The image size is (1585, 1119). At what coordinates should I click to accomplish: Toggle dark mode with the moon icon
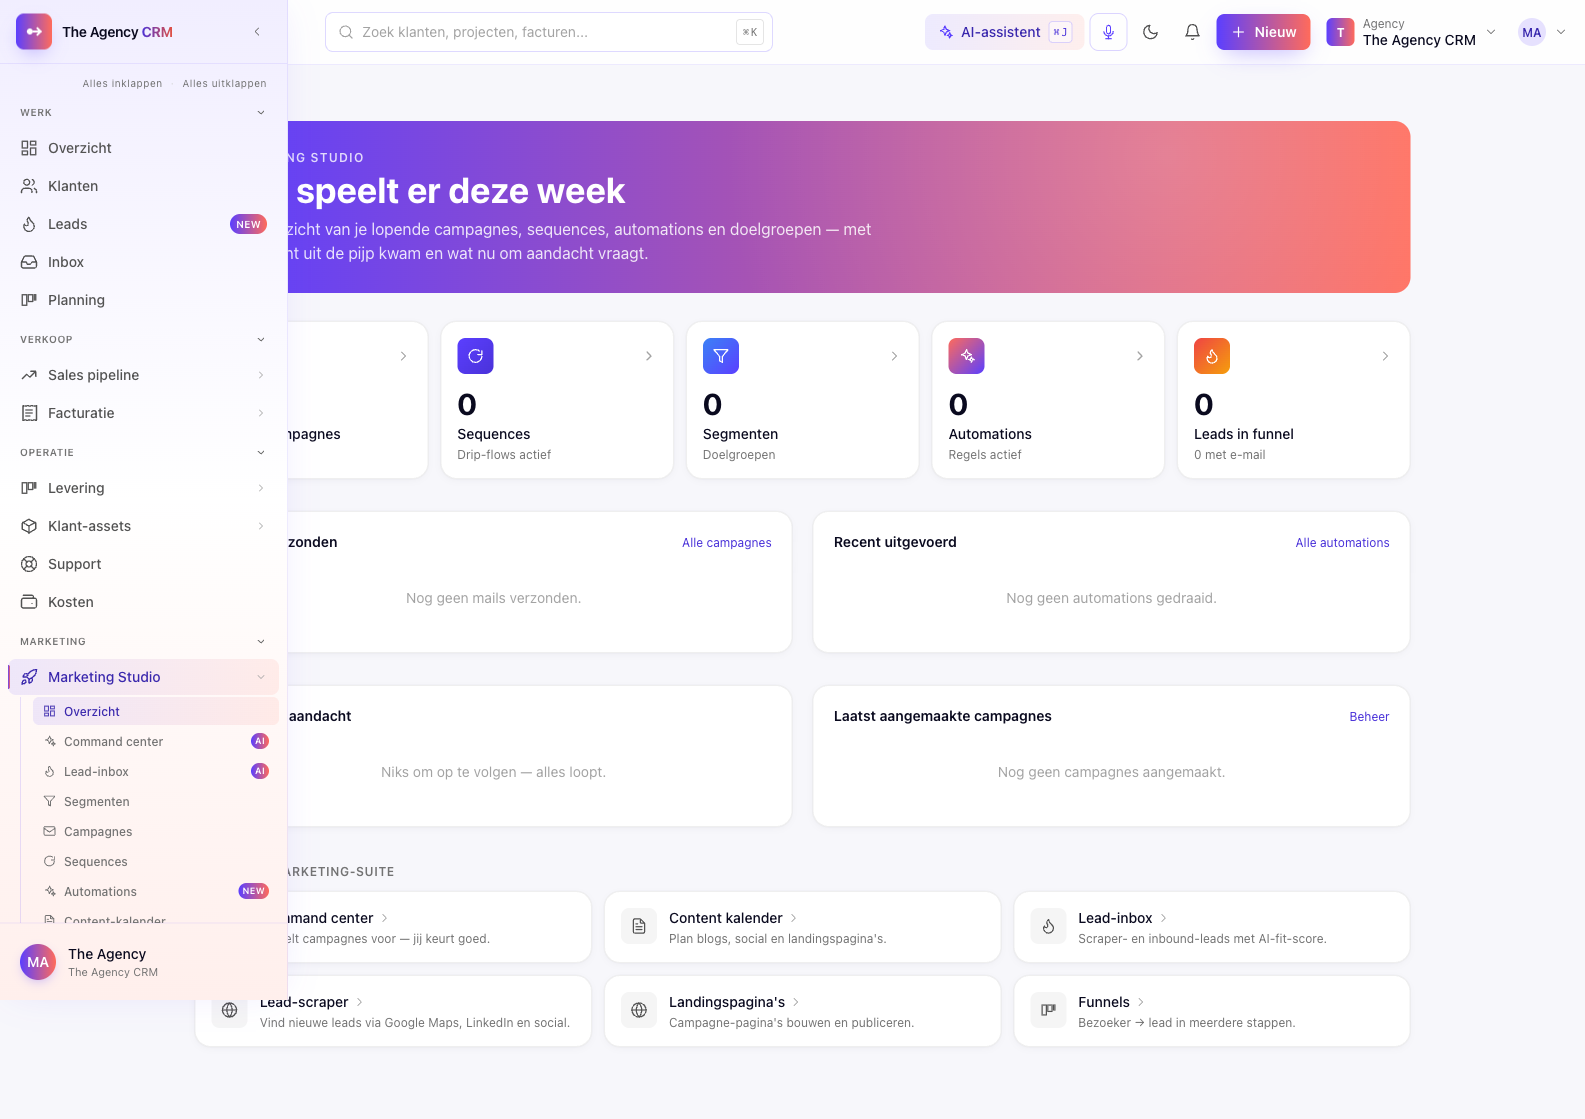[1150, 32]
